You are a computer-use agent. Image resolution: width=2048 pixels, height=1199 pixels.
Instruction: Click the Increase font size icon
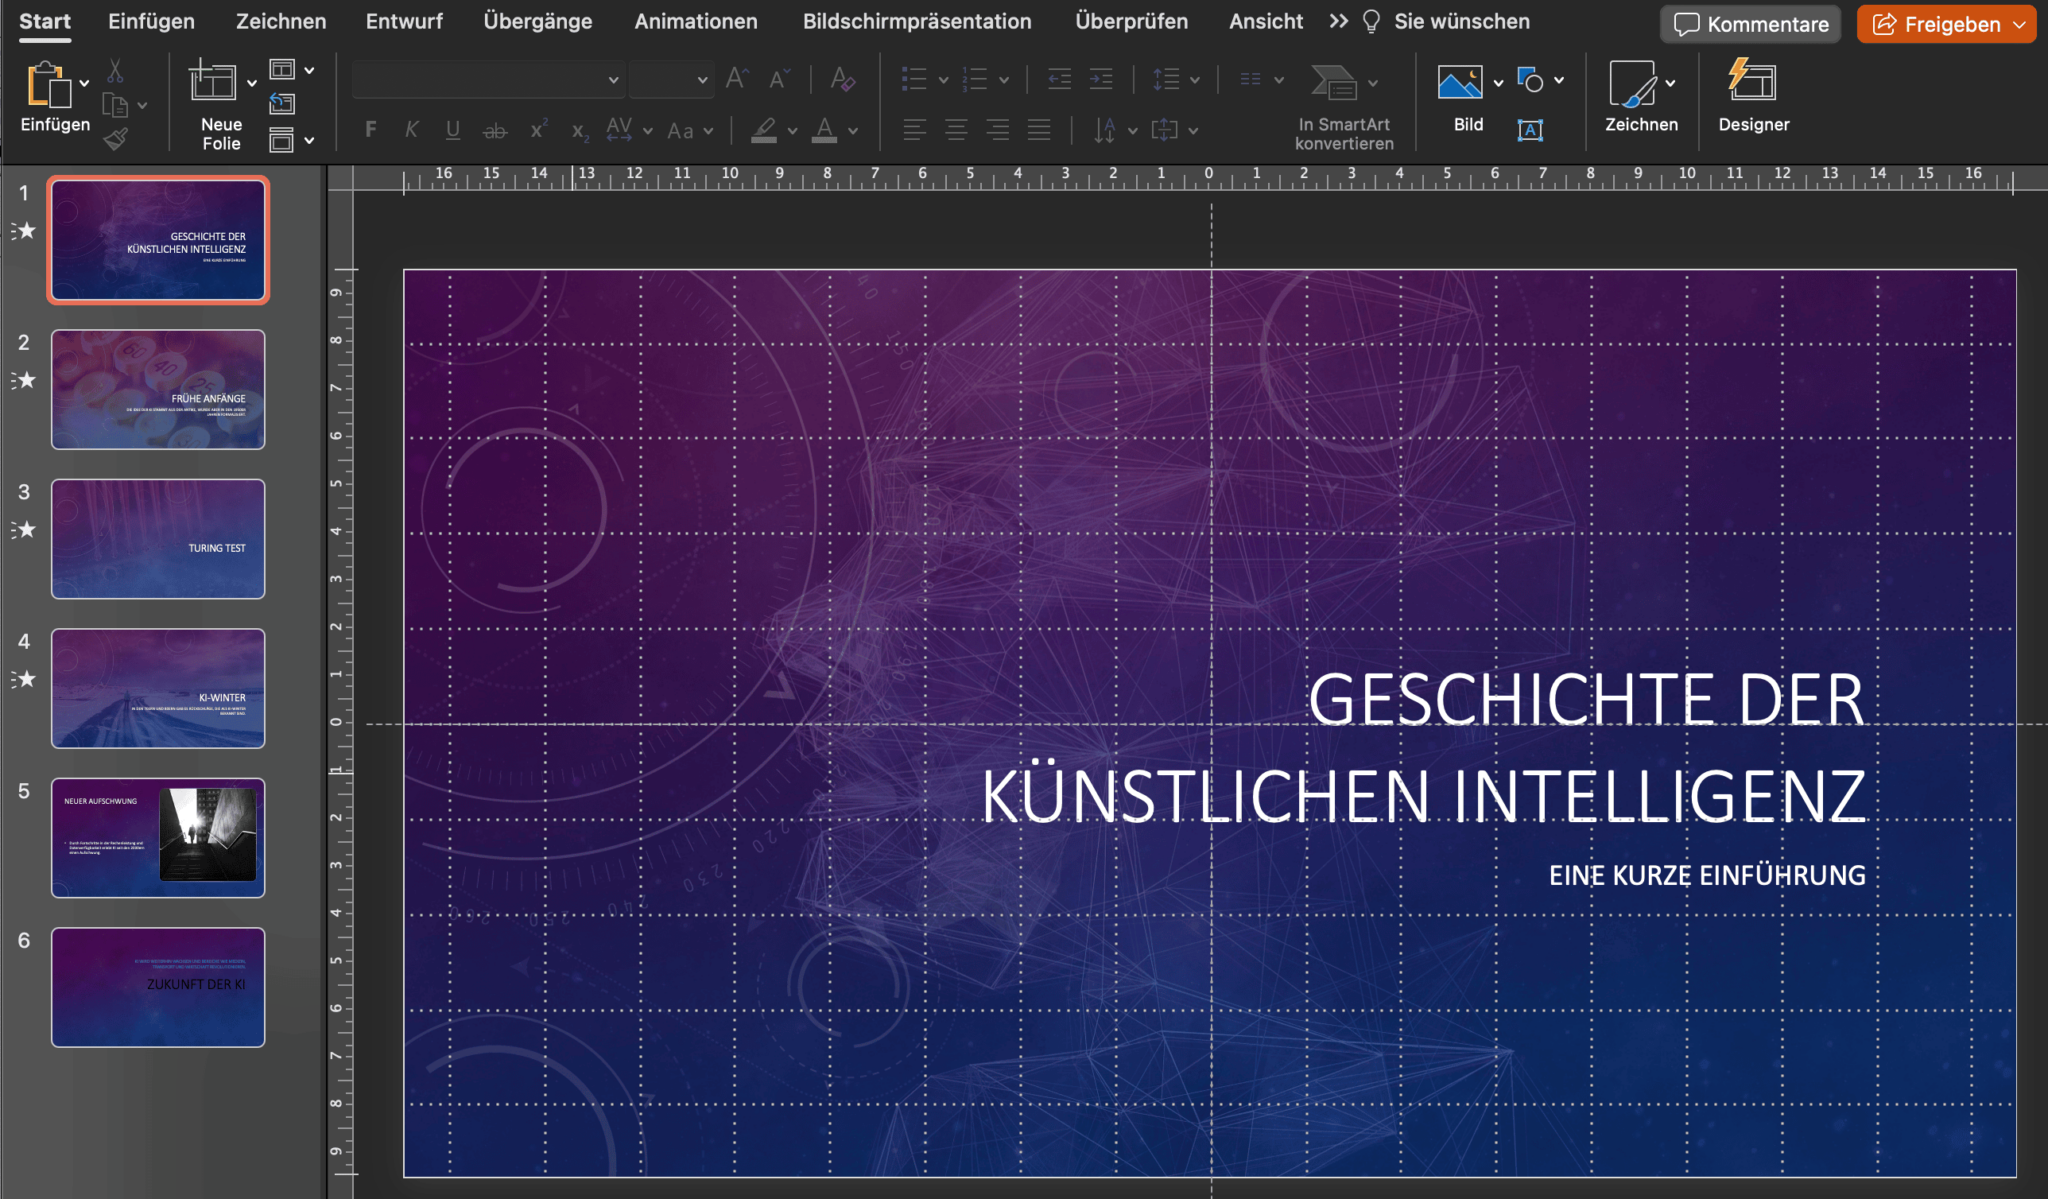tap(737, 78)
